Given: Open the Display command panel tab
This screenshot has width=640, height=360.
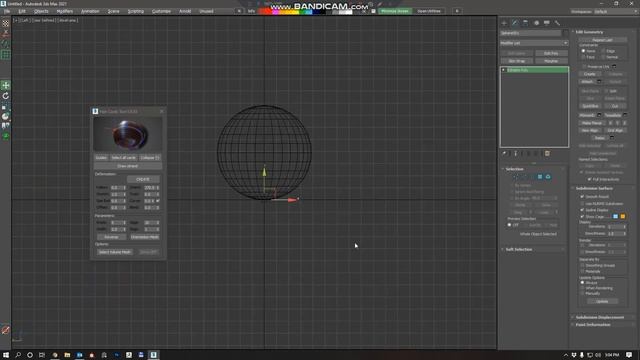Looking at the screenshot, I should click(x=547, y=23).
